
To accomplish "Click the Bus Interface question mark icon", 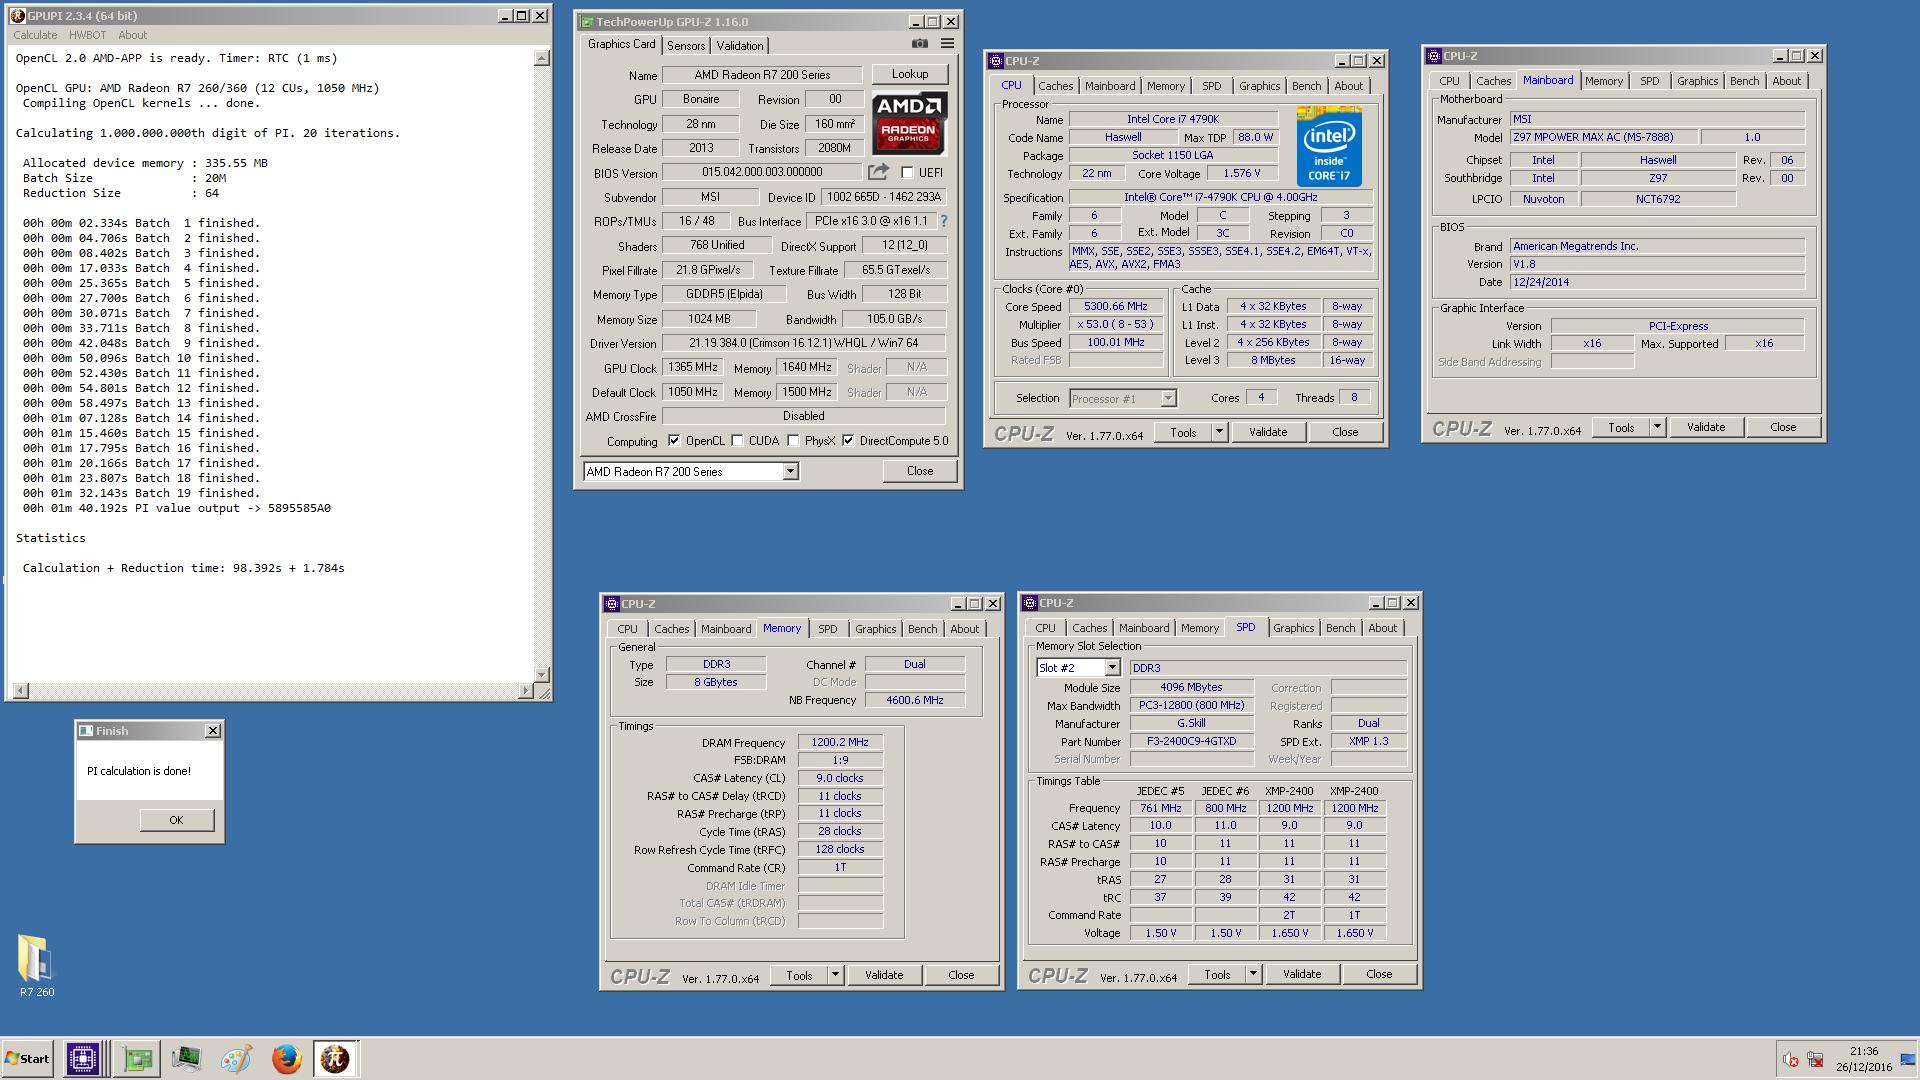I will tap(943, 221).
